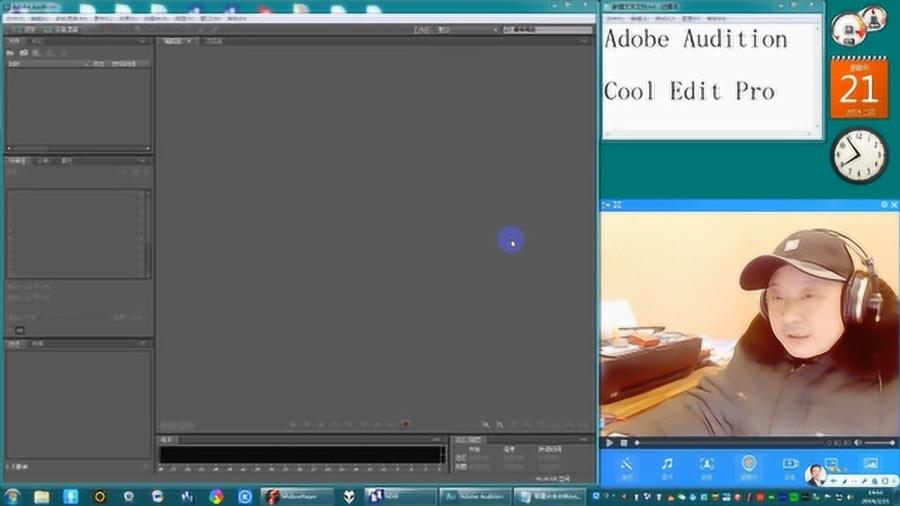Expand the levels panel menu

point(436,440)
